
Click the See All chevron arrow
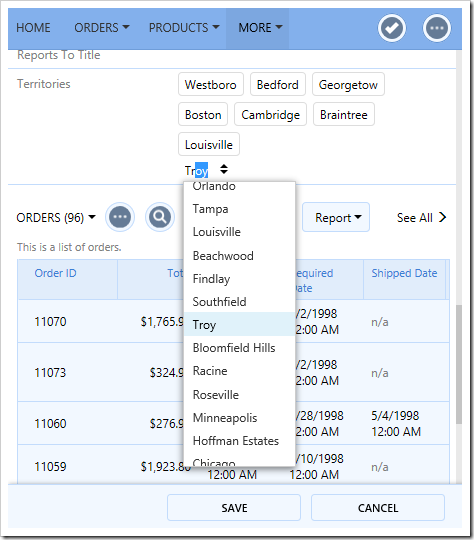pos(443,217)
